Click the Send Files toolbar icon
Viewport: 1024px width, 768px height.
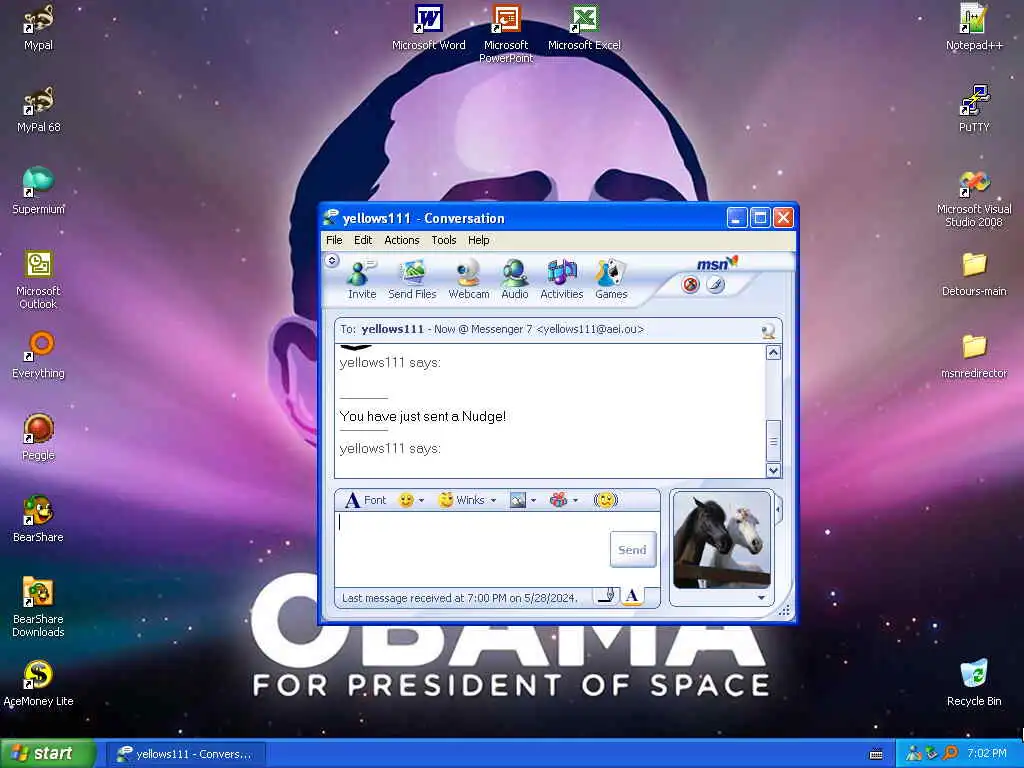tap(412, 280)
